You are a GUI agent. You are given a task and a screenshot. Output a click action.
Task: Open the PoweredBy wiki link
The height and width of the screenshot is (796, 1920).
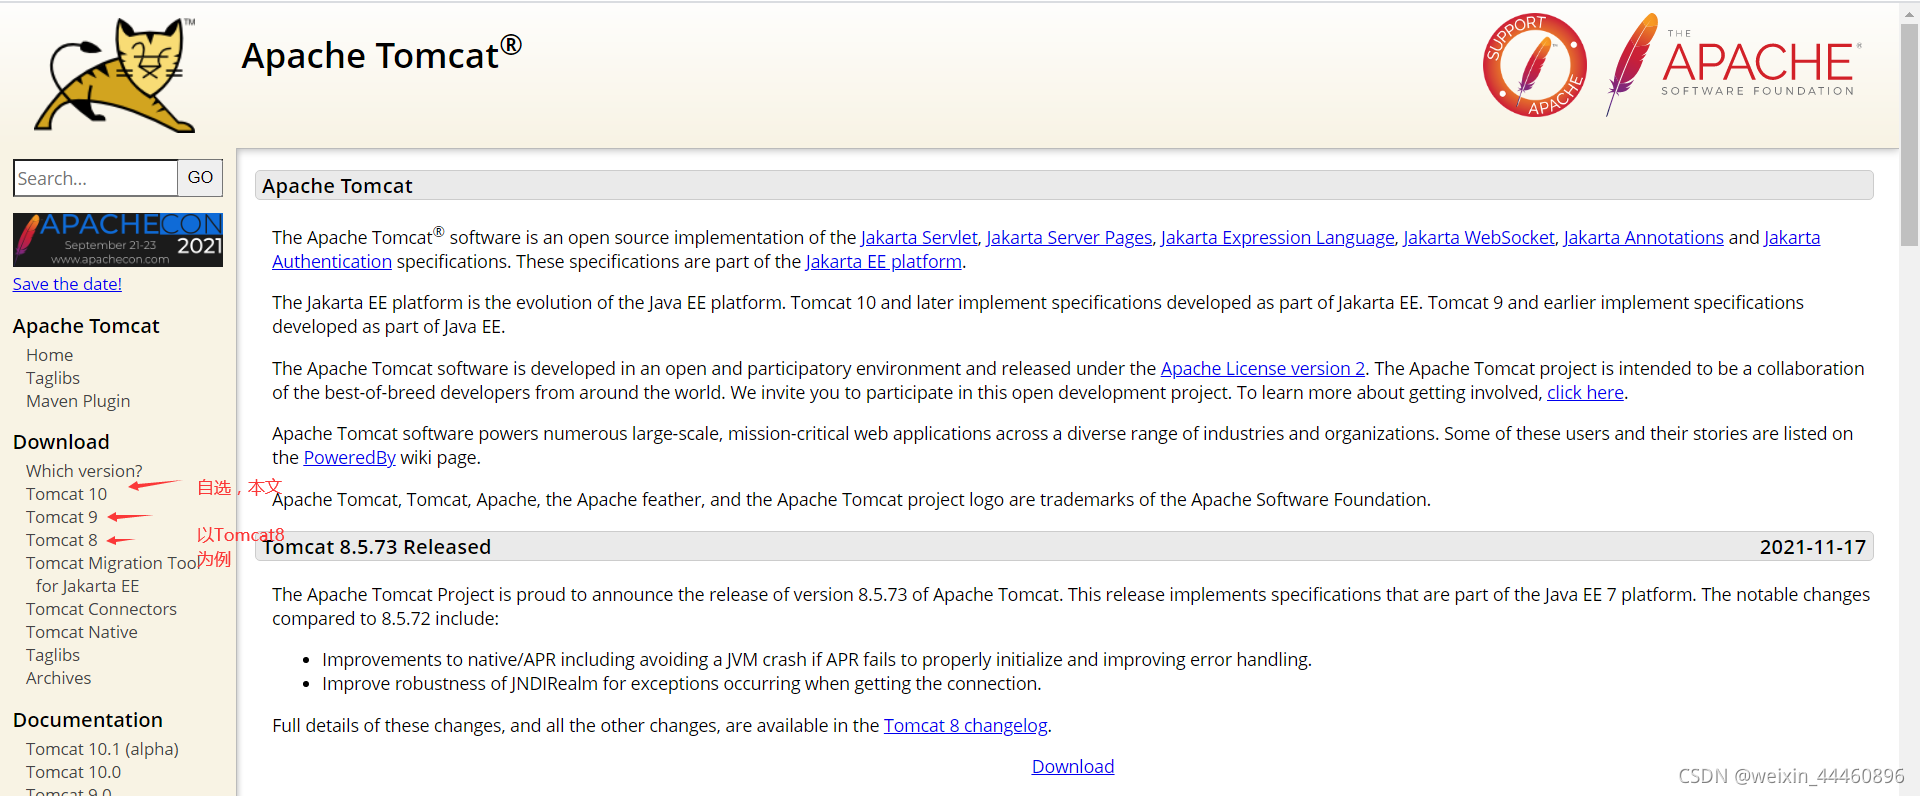pos(350,457)
